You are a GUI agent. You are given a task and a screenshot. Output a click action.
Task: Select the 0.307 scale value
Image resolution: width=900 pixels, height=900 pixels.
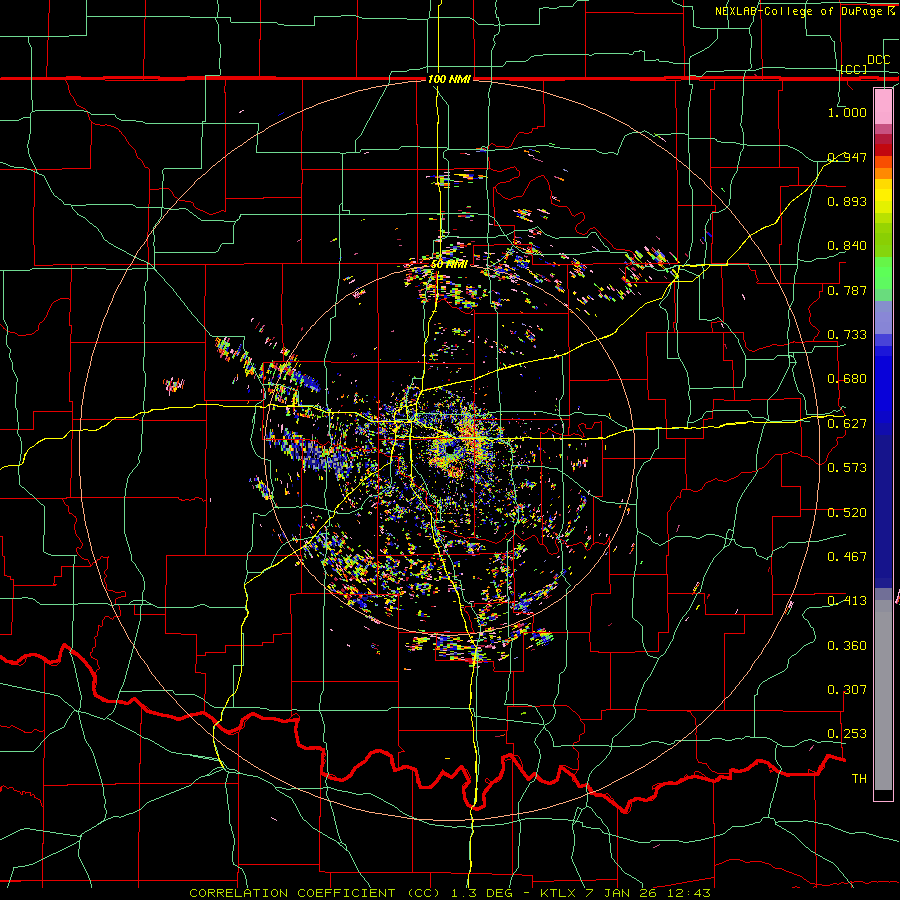click(847, 690)
